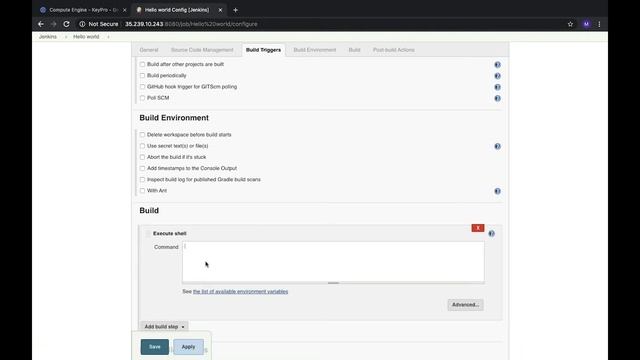This screenshot has height=360, width=640.
Task: Open the Hello world breadcrumb link
Action: (86, 37)
